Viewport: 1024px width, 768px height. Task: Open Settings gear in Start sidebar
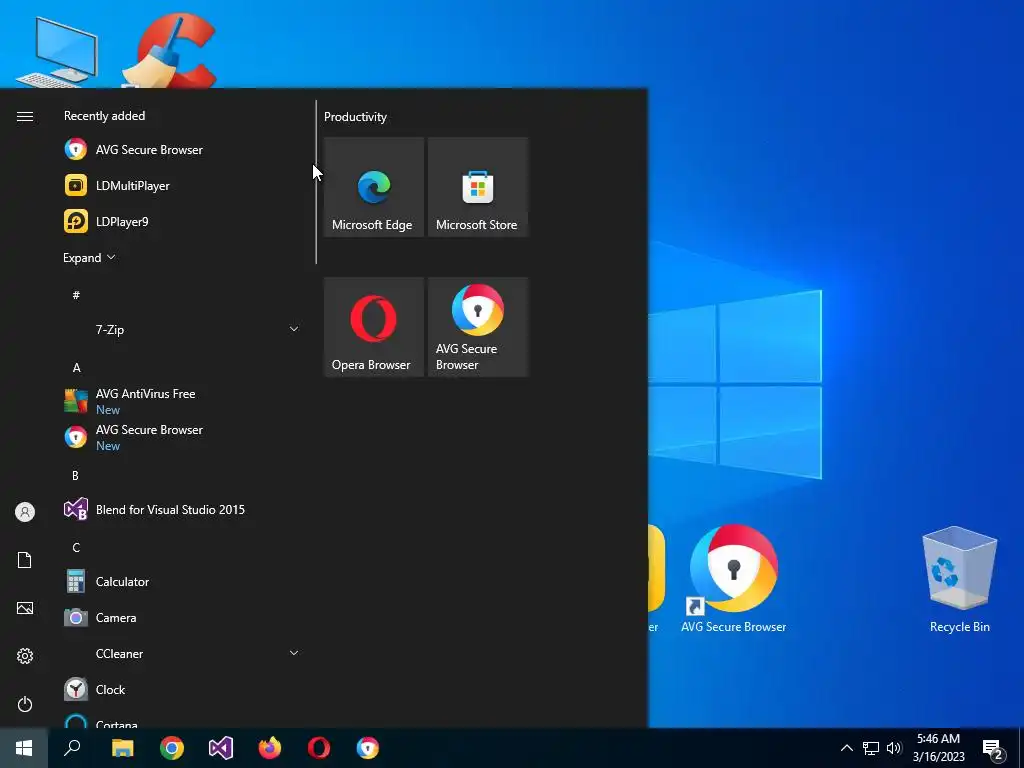tap(25, 656)
